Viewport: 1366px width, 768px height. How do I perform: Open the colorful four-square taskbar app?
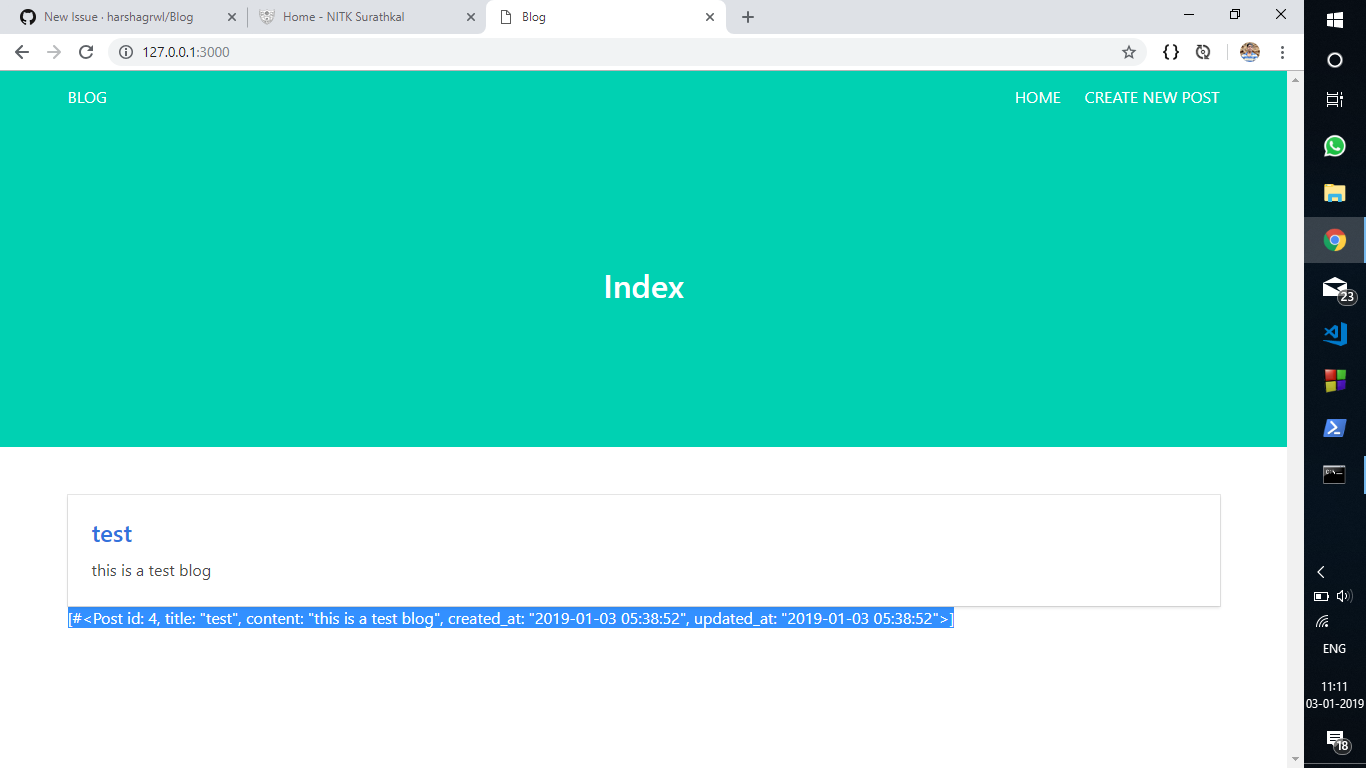(x=1334, y=381)
